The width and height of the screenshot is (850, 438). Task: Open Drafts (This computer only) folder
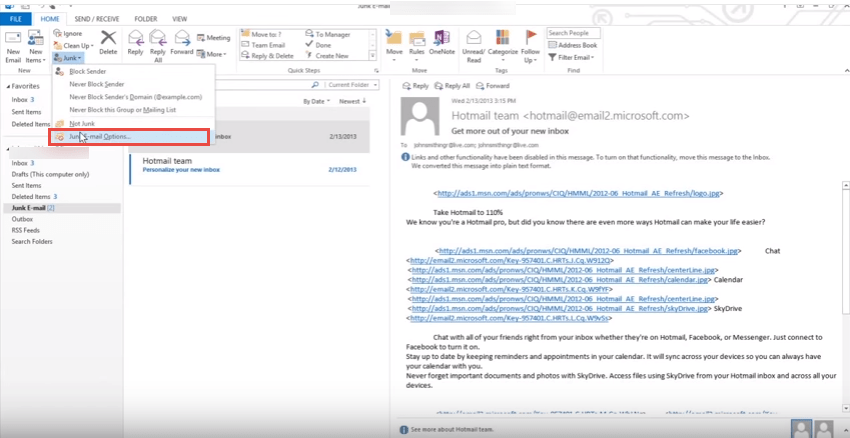[x=50, y=175]
